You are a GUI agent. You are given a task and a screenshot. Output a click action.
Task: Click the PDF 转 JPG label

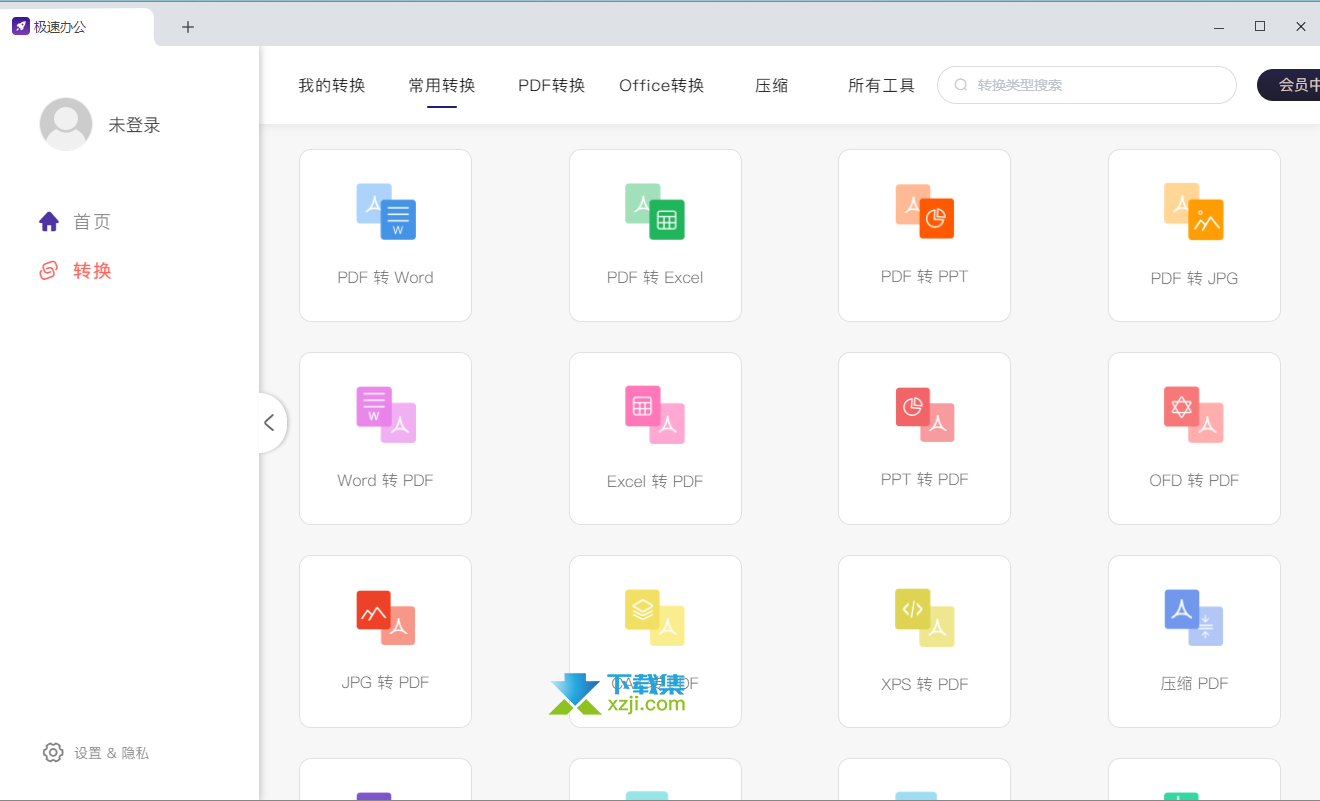click(x=1194, y=278)
